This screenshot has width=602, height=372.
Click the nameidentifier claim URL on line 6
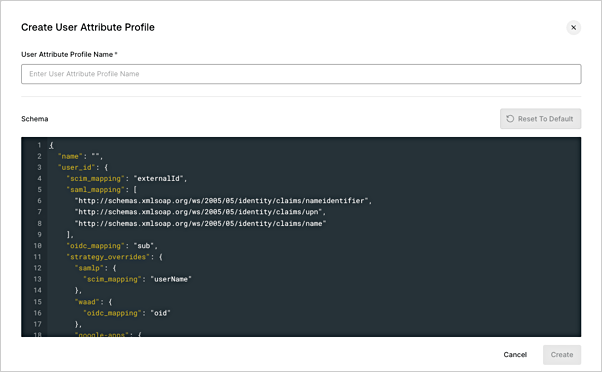pos(221,201)
